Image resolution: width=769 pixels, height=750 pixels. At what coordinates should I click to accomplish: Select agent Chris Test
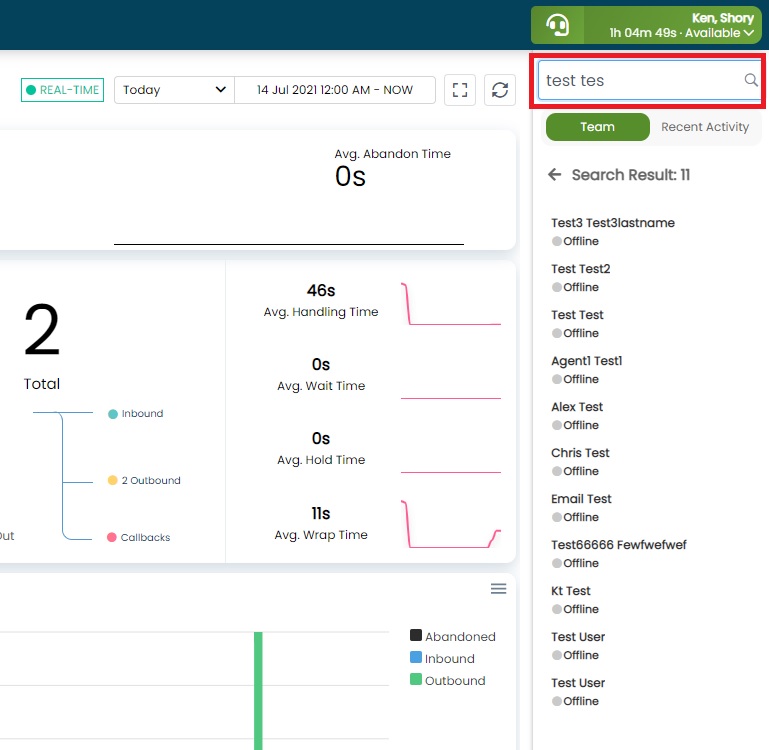(580, 453)
